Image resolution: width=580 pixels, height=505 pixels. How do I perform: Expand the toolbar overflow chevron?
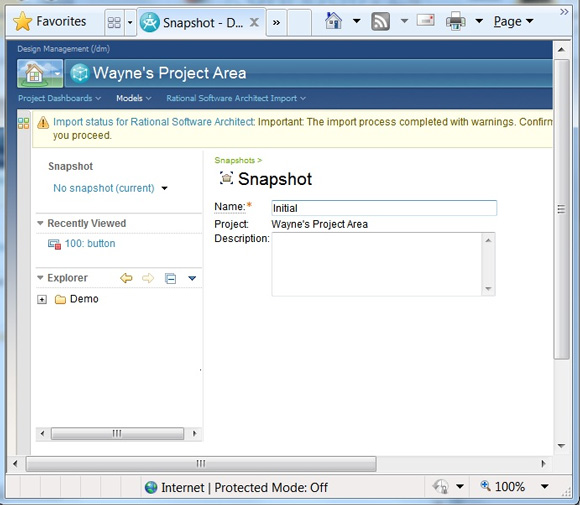tap(564, 12)
